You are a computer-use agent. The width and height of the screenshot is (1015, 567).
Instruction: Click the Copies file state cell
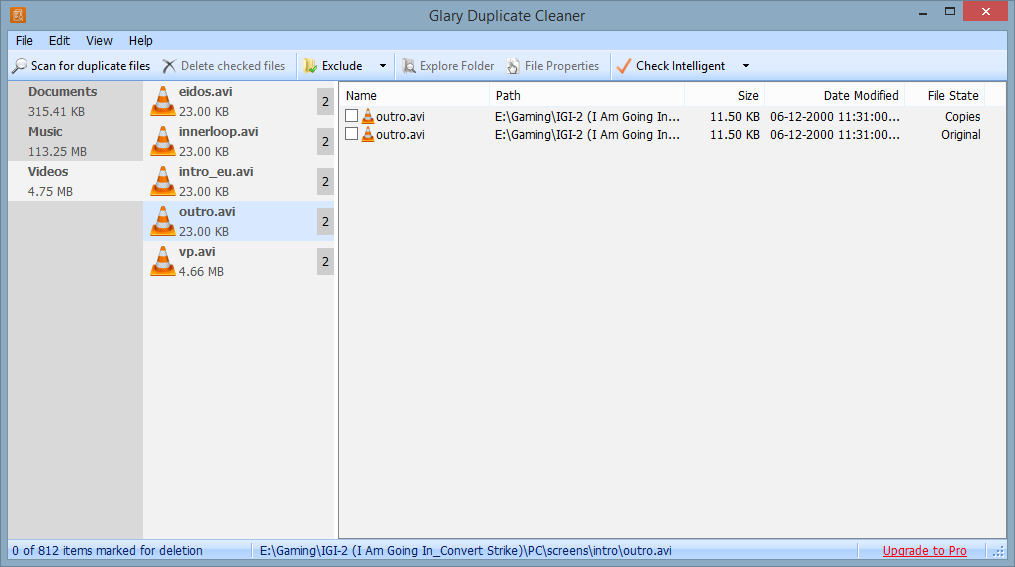(962, 117)
